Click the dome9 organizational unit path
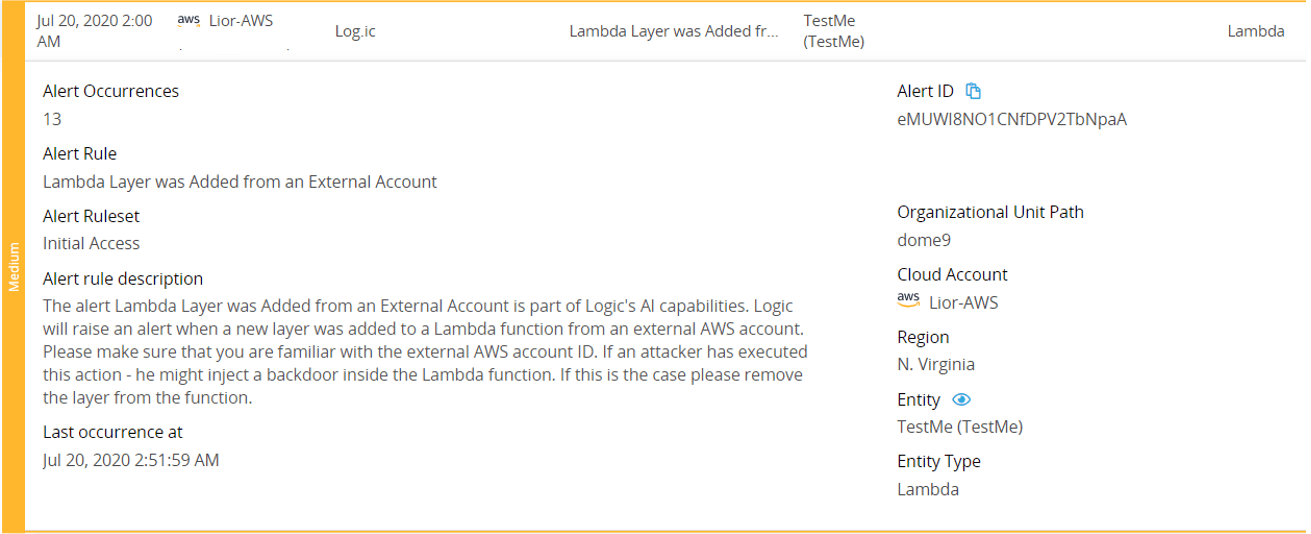Image resolution: width=1311 pixels, height=534 pixels. (x=924, y=240)
